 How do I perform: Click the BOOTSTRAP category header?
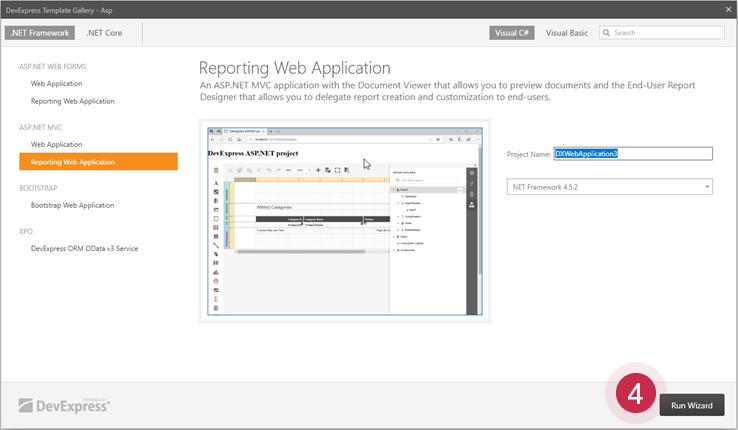click(x=38, y=188)
